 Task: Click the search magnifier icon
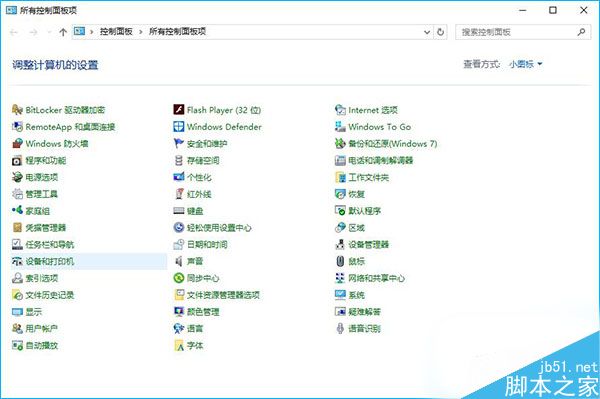pos(582,32)
